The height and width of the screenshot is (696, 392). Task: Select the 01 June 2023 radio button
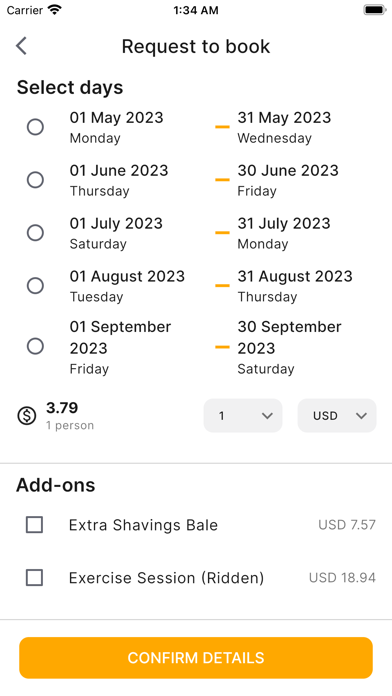point(35,180)
